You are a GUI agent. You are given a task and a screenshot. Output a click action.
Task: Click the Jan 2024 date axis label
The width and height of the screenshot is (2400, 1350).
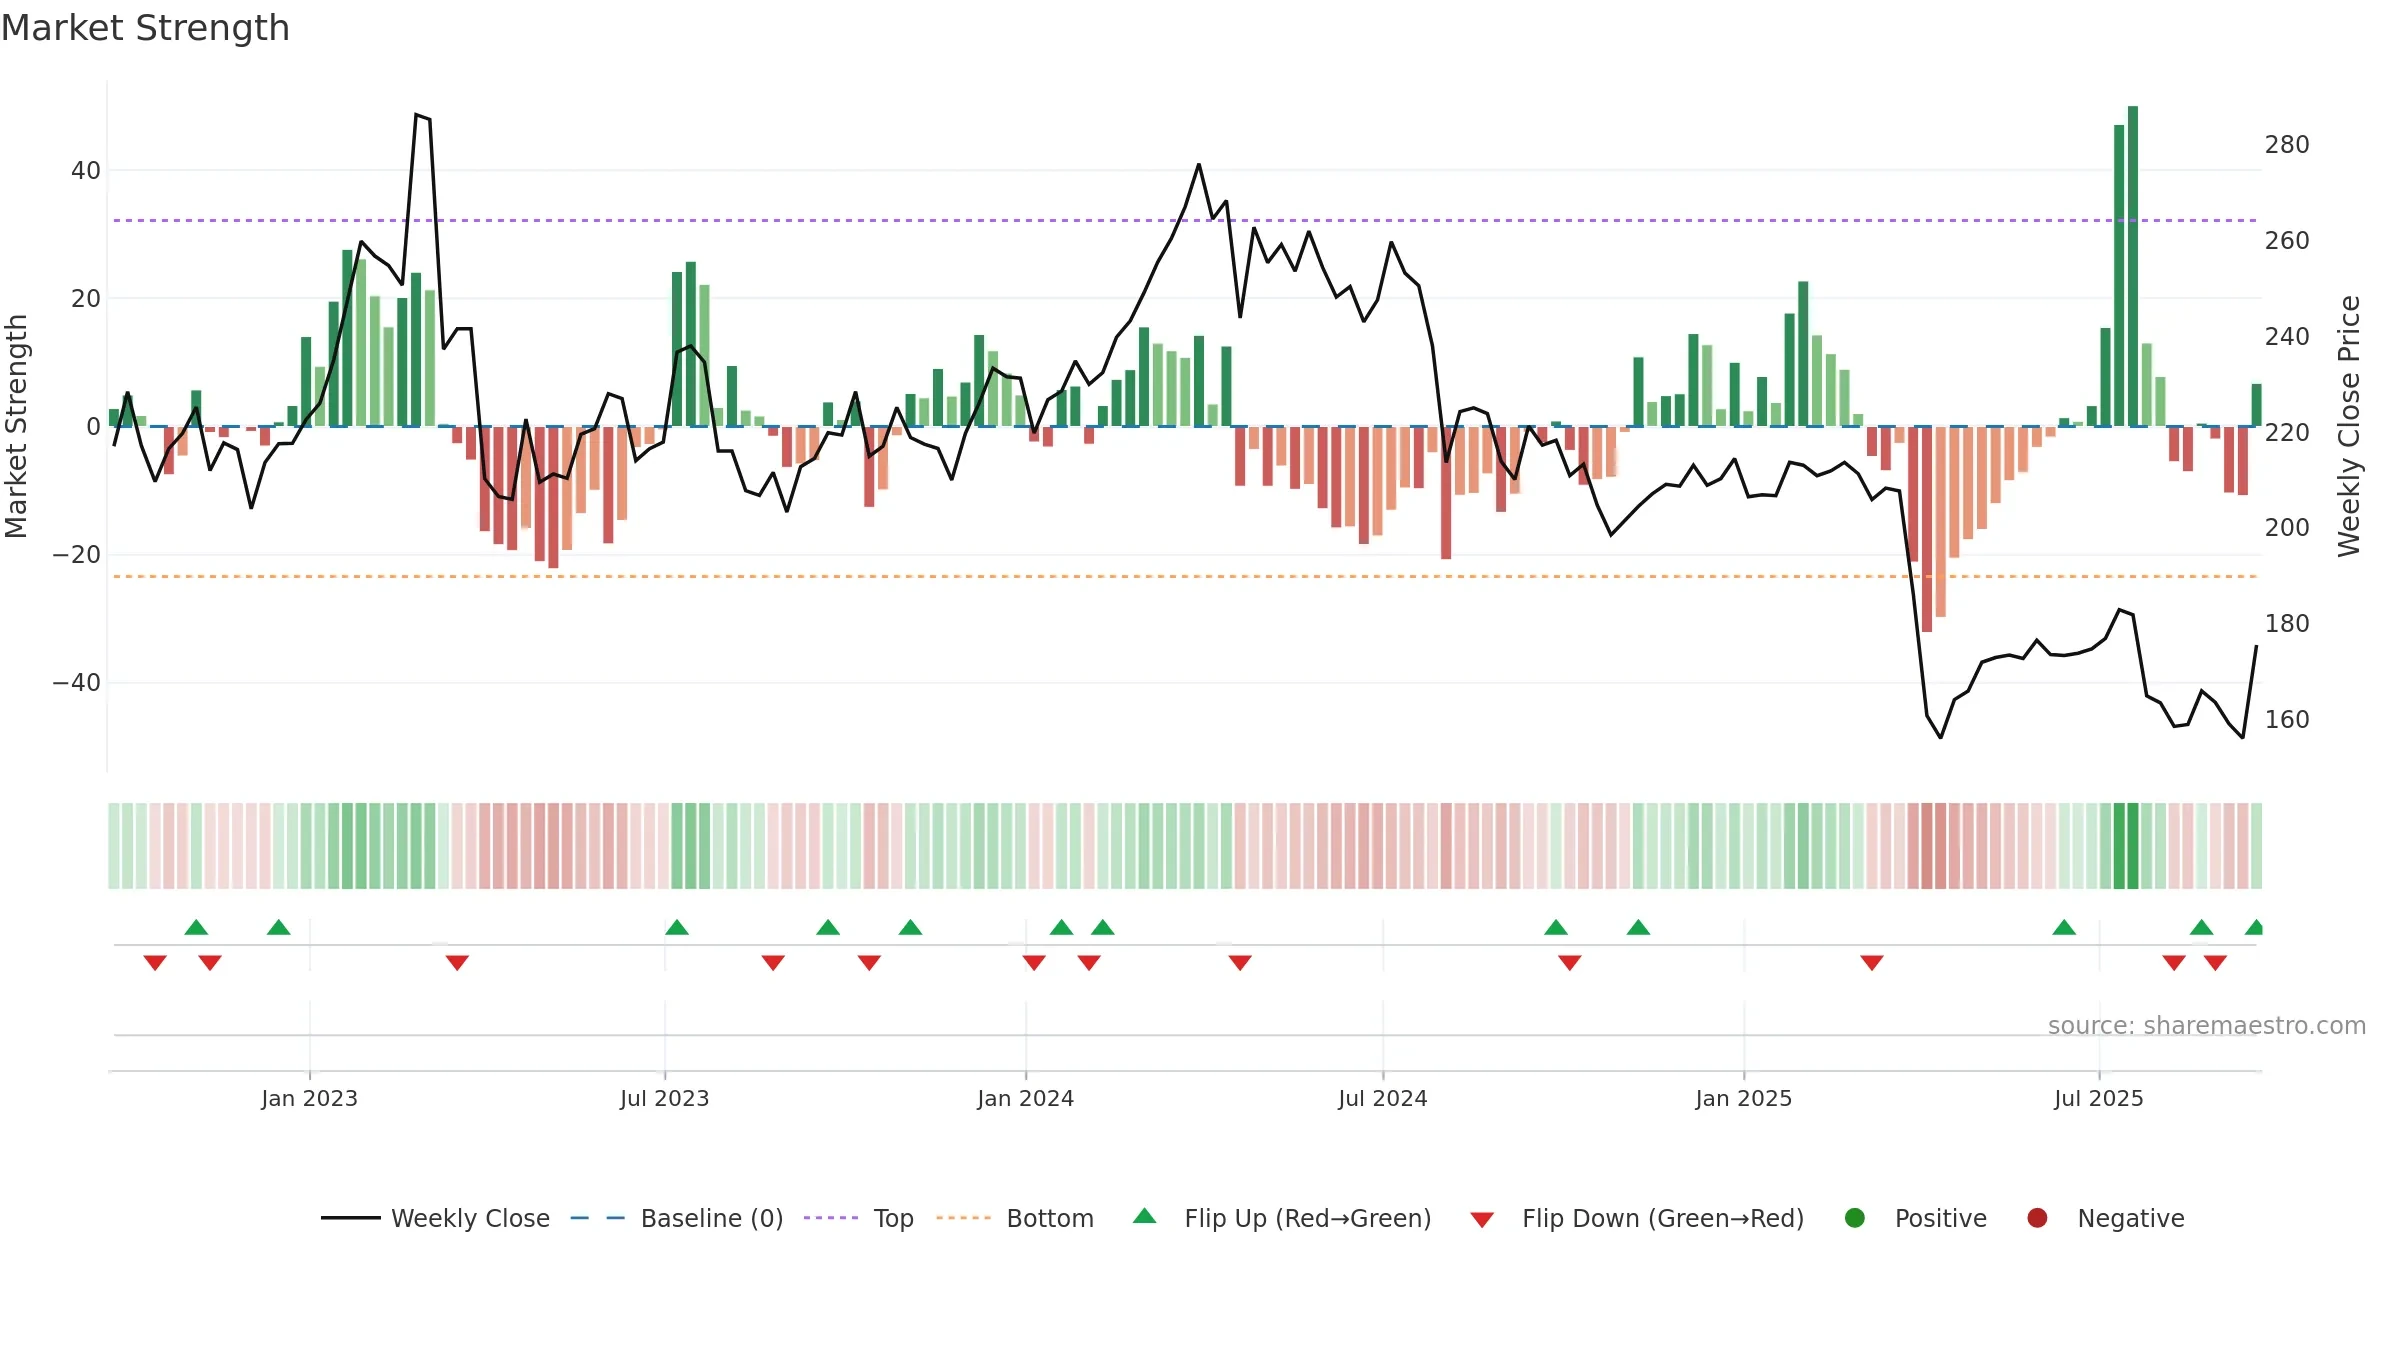click(1026, 1098)
